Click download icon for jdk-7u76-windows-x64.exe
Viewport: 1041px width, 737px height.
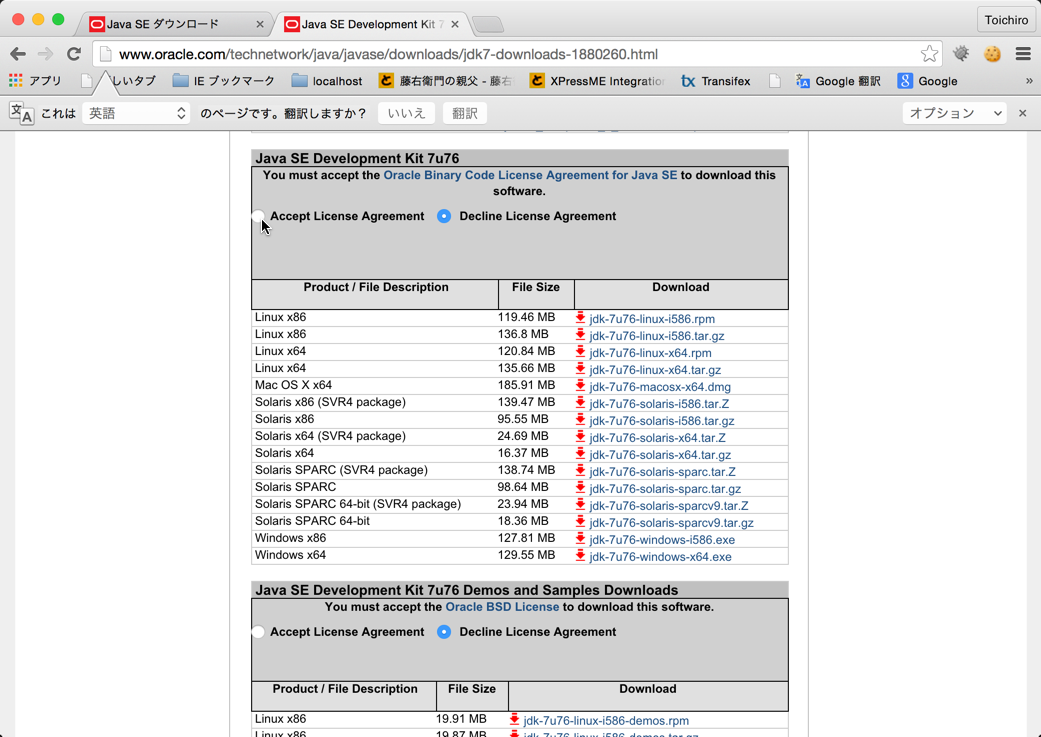(580, 556)
